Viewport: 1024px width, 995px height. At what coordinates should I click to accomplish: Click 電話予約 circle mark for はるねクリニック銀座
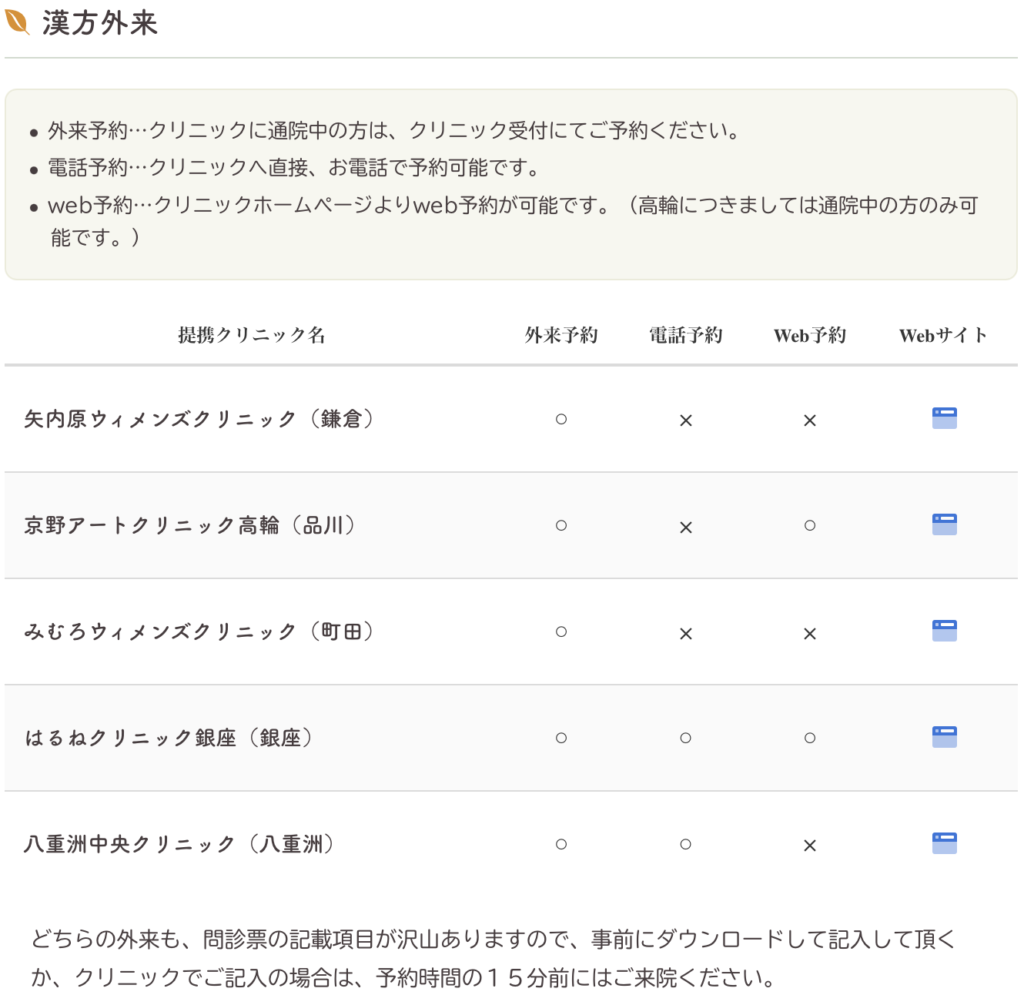tap(686, 738)
